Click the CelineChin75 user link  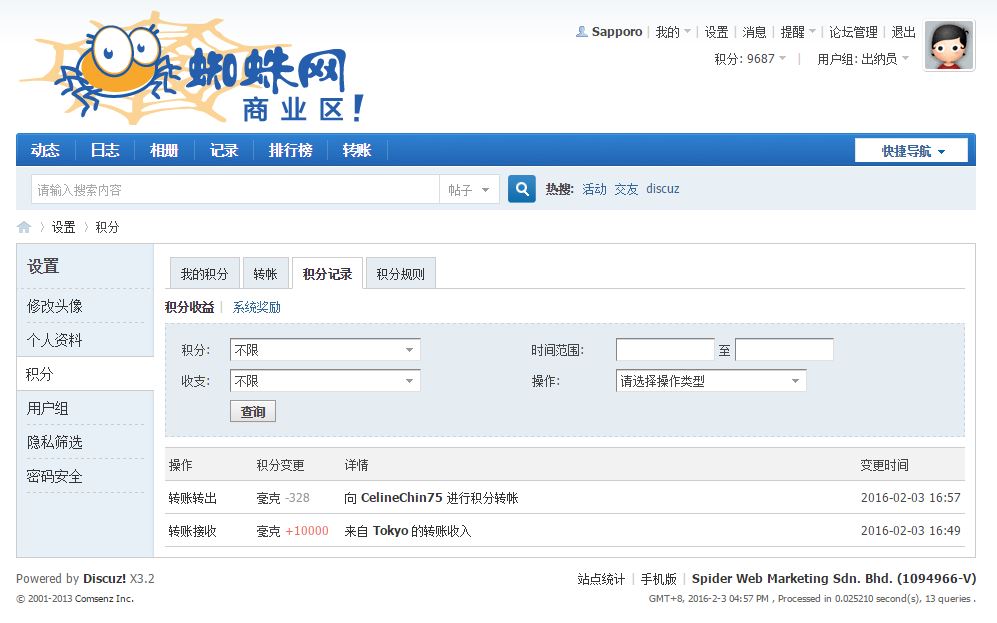pos(401,498)
